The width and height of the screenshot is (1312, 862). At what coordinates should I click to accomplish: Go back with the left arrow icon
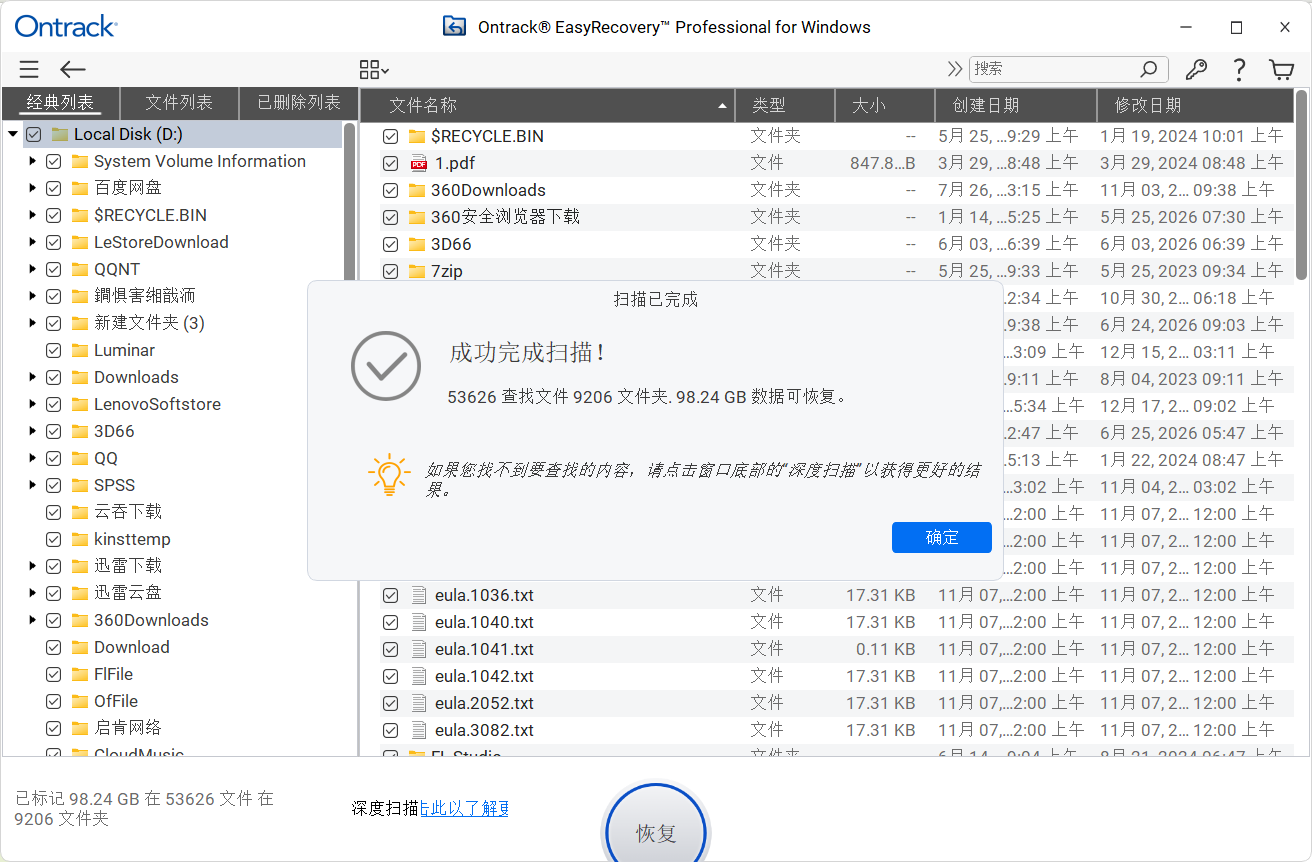click(x=73, y=69)
